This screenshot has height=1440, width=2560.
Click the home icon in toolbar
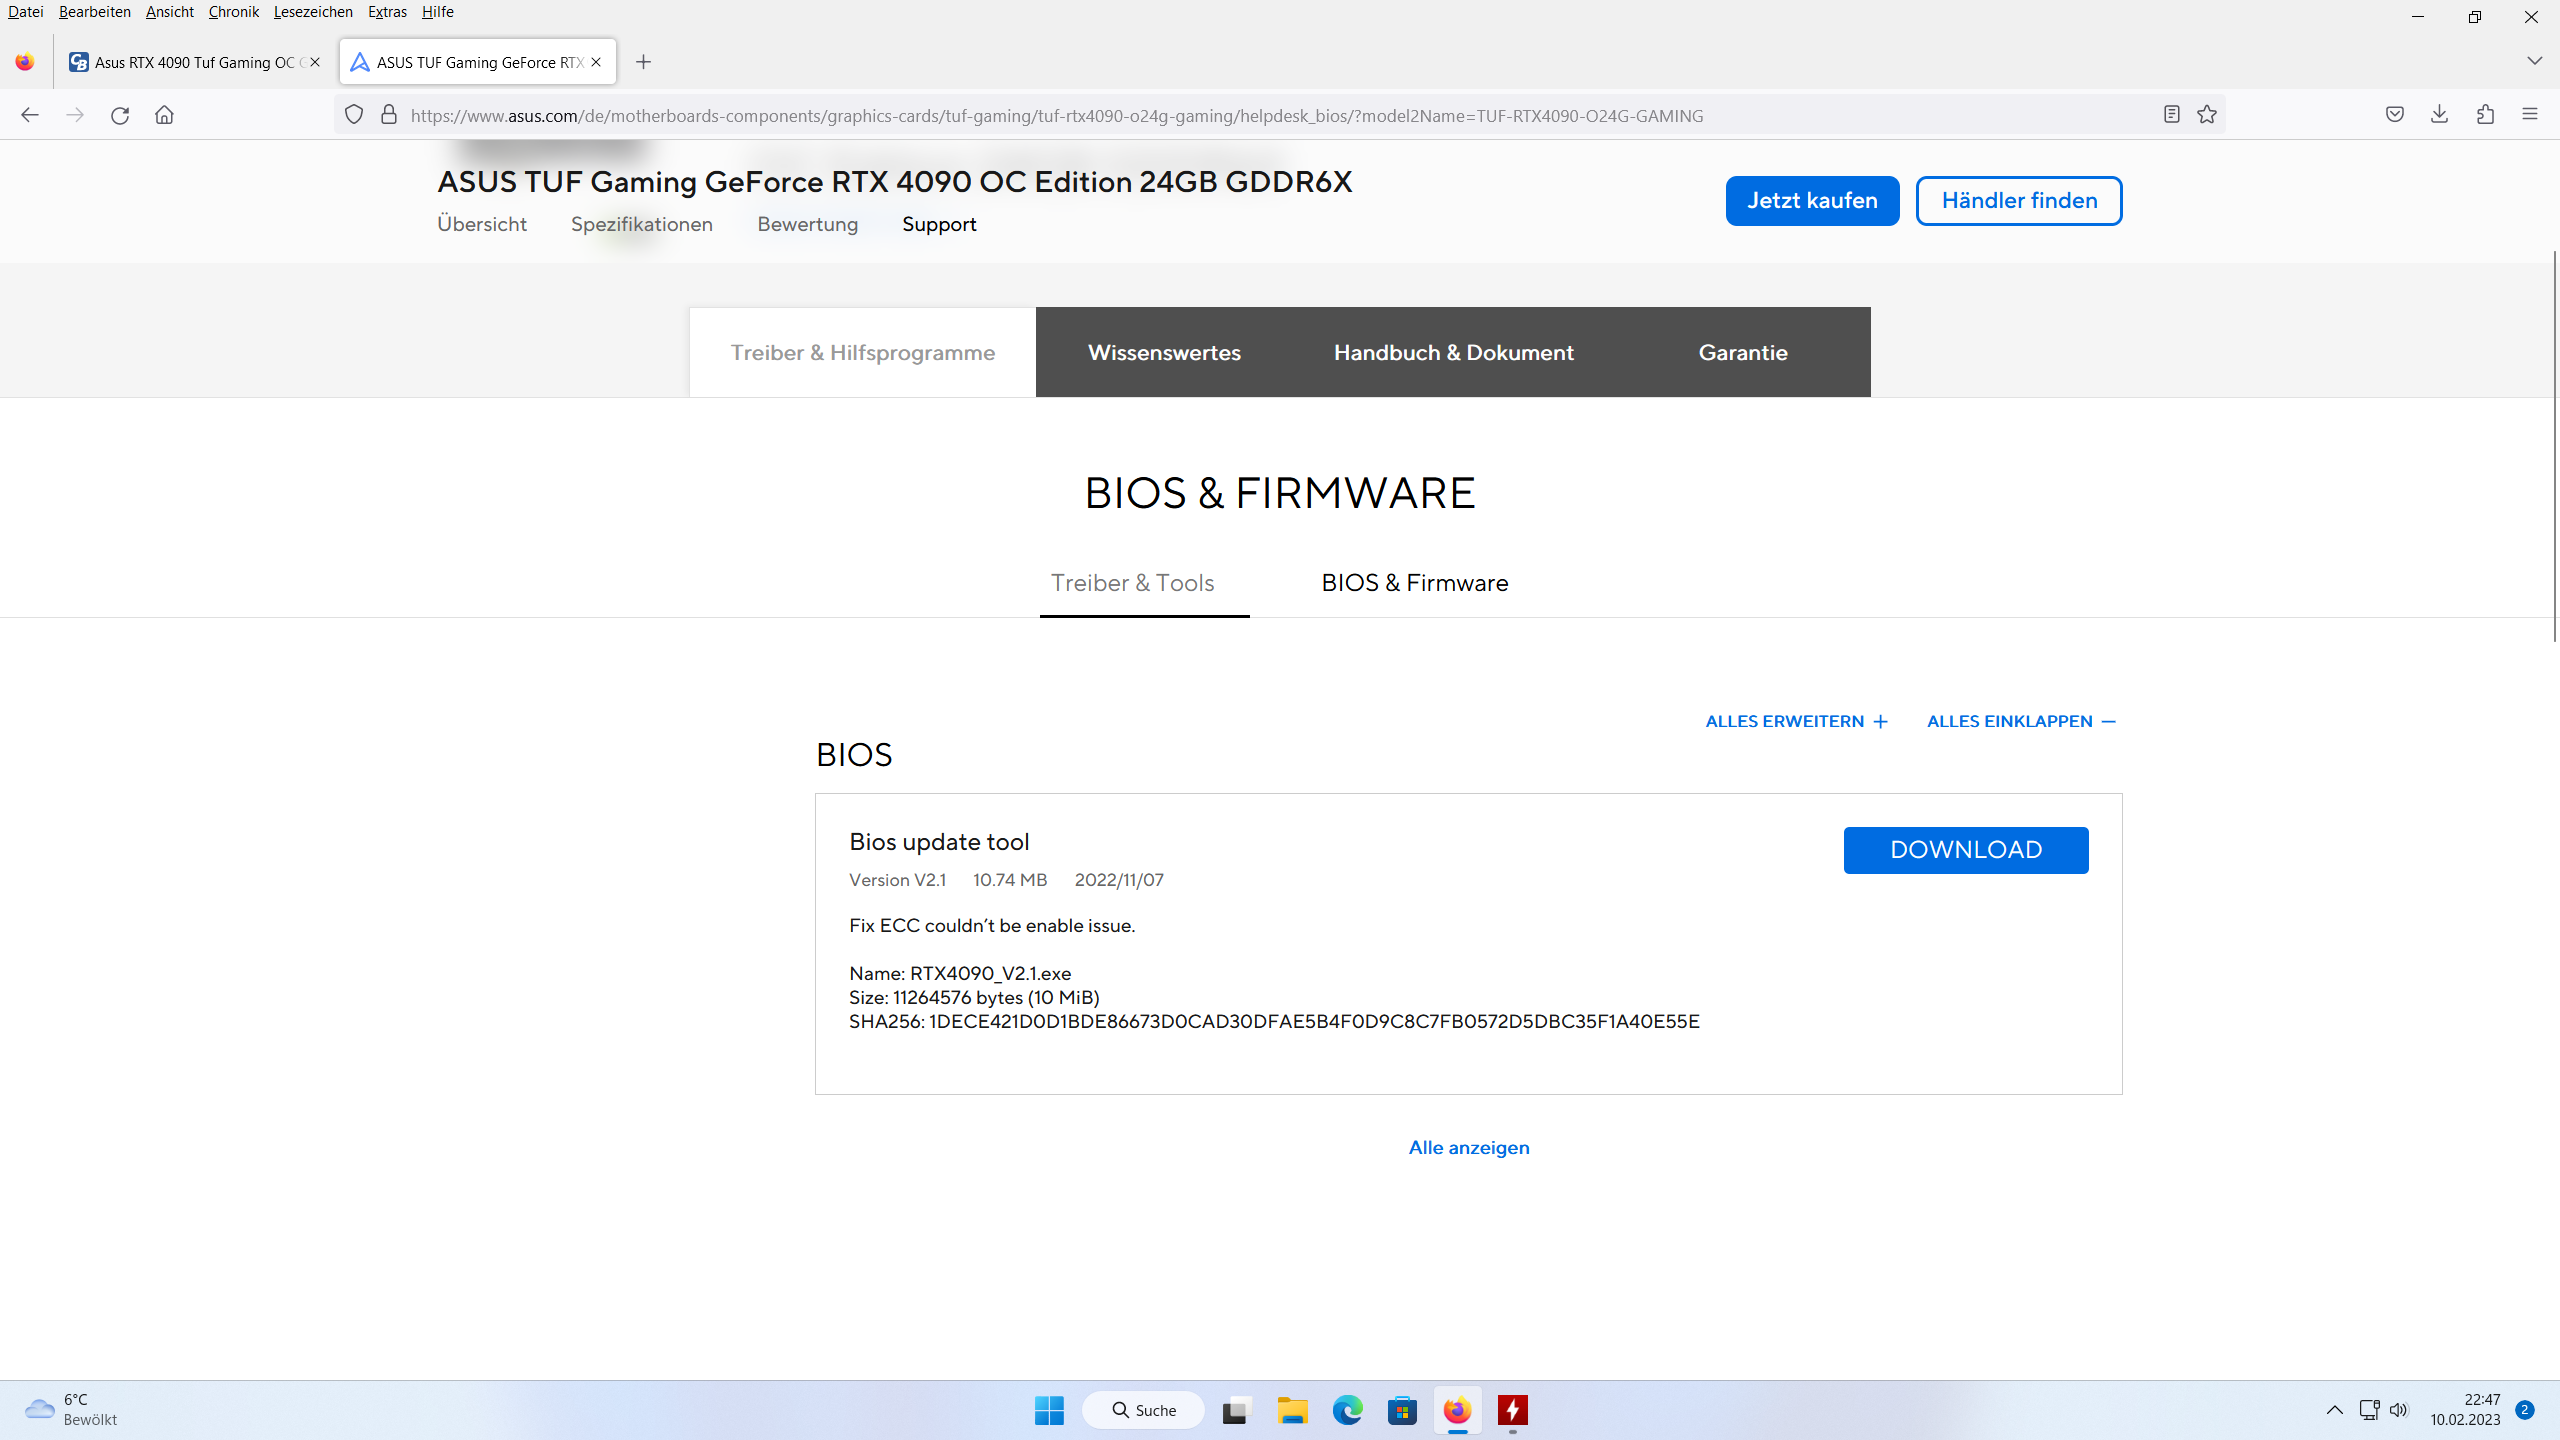point(164,115)
